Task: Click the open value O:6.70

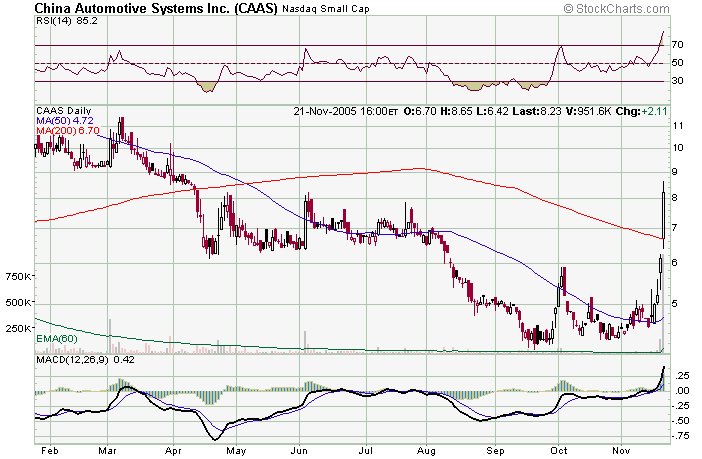Action: coord(420,111)
